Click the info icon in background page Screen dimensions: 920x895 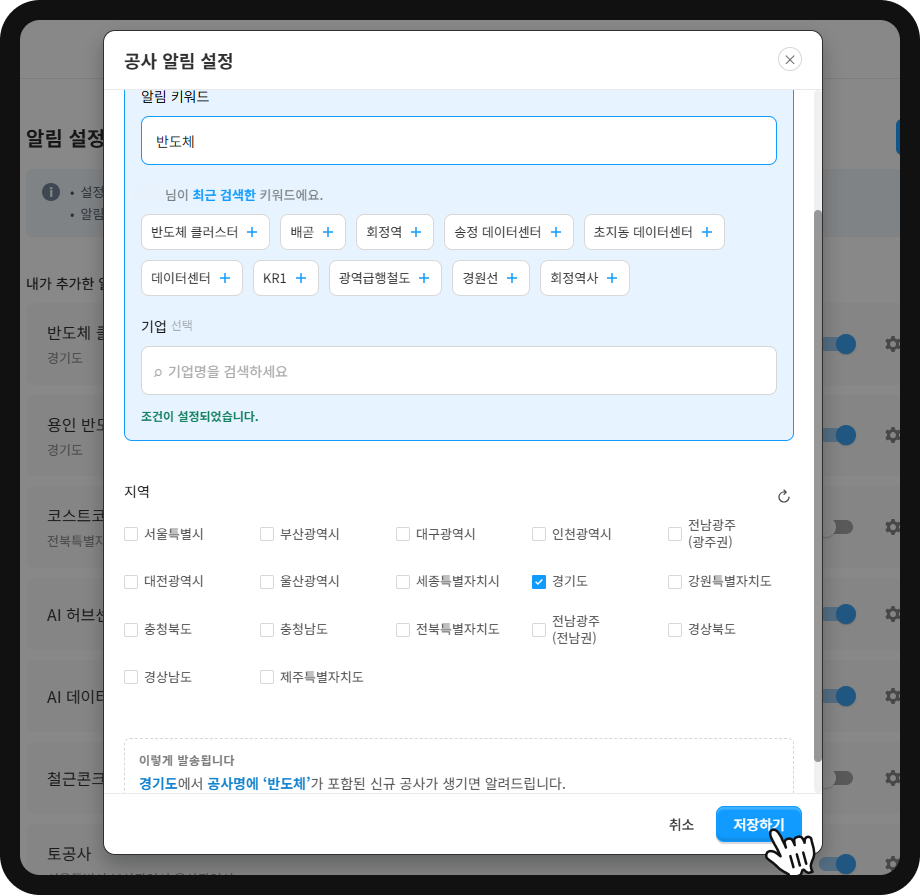[51, 192]
